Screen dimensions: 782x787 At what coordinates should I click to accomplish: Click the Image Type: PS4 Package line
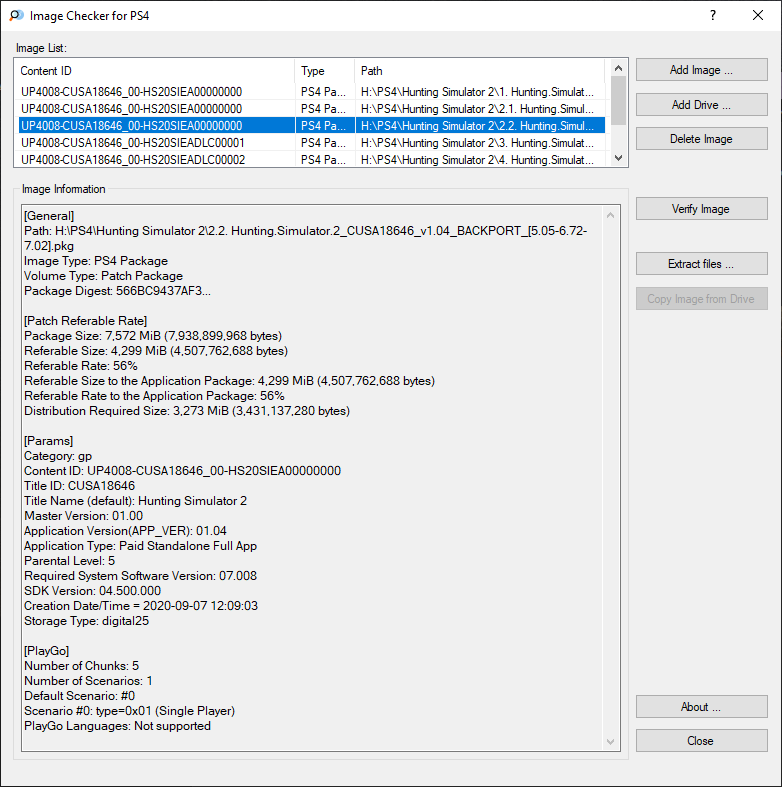[x=96, y=261]
